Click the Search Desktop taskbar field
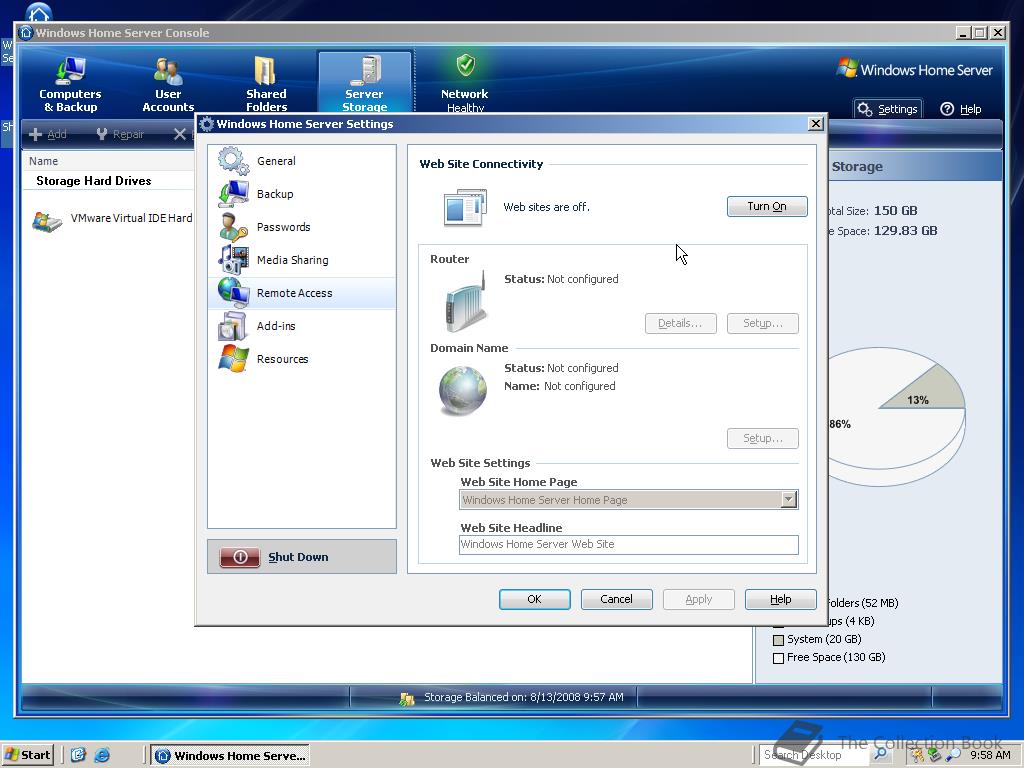This screenshot has height=768, width=1024. tap(813, 755)
